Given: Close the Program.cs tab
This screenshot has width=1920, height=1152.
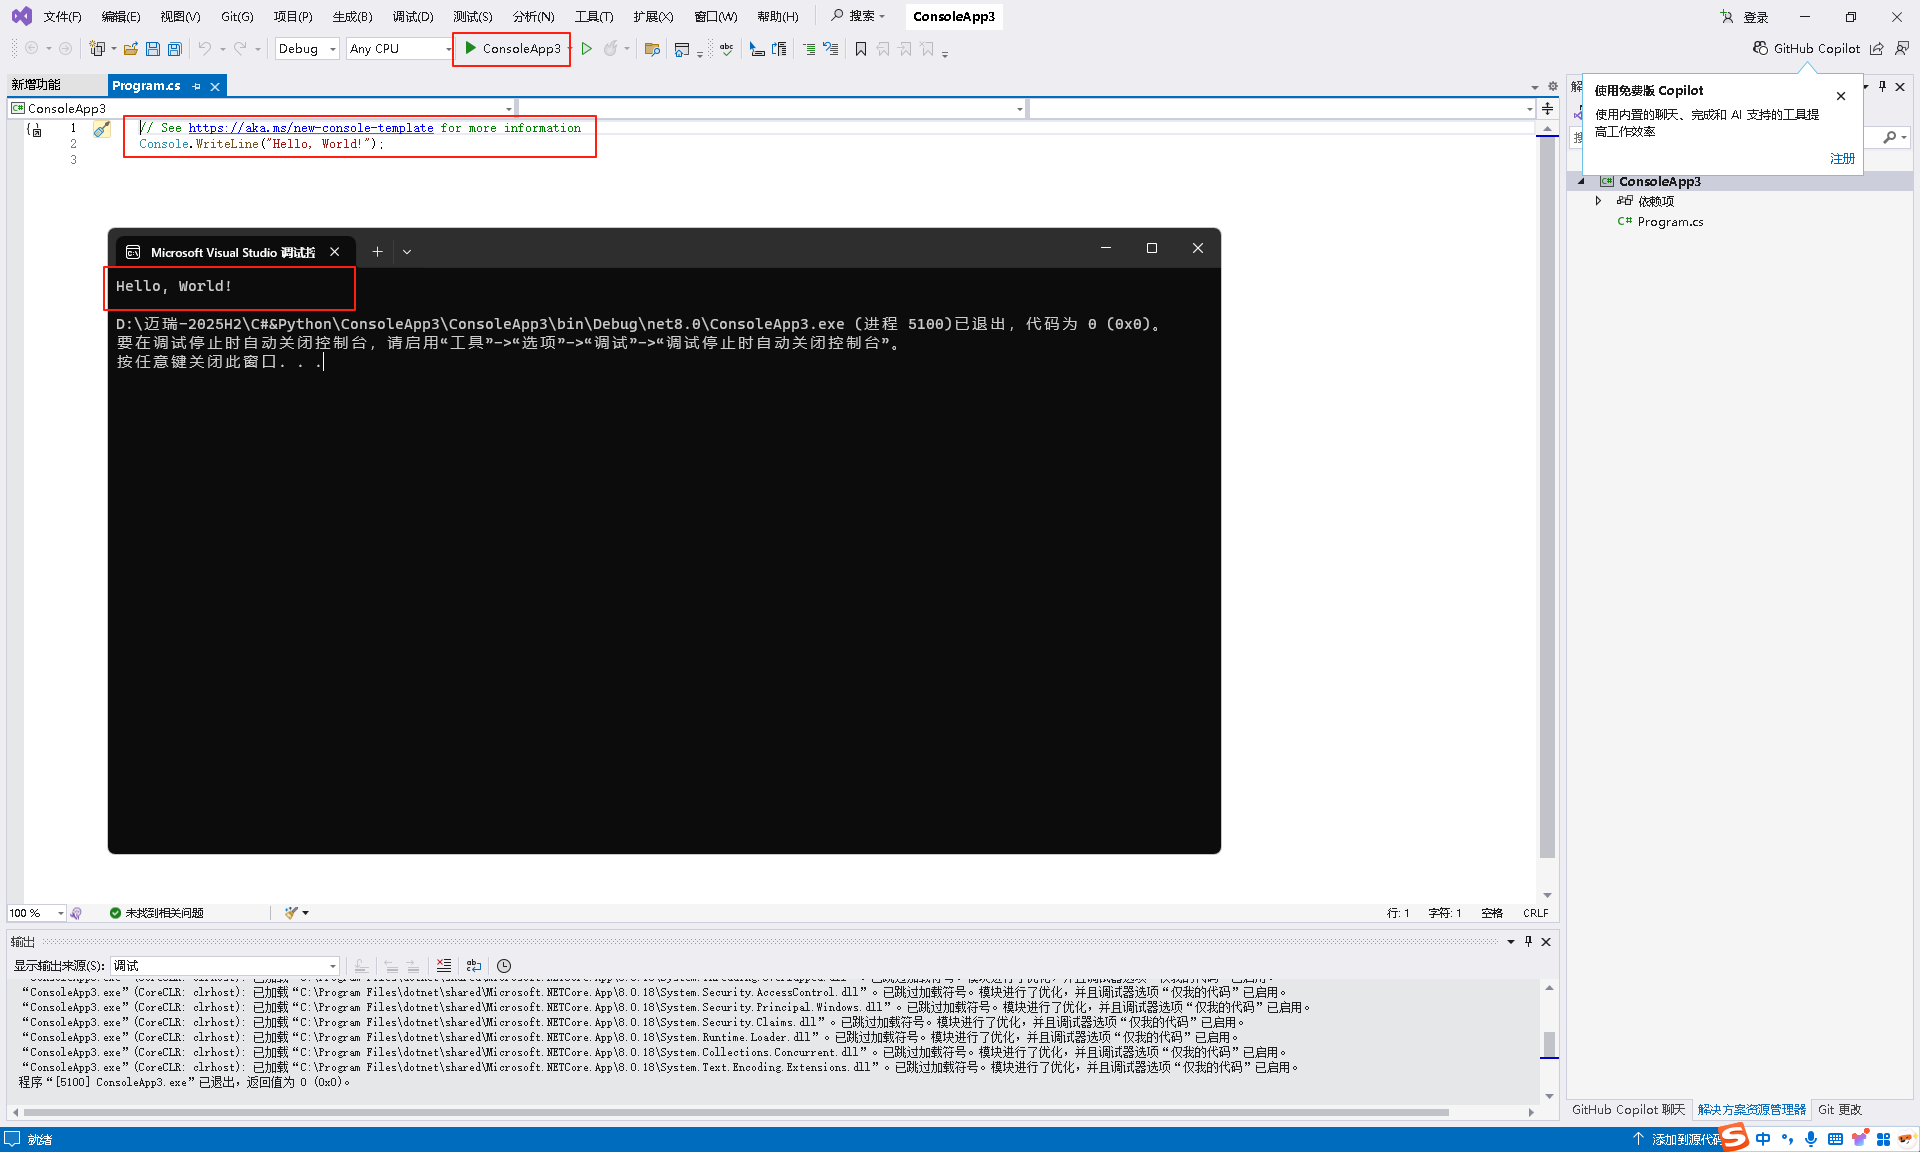Looking at the screenshot, I should [x=214, y=87].
